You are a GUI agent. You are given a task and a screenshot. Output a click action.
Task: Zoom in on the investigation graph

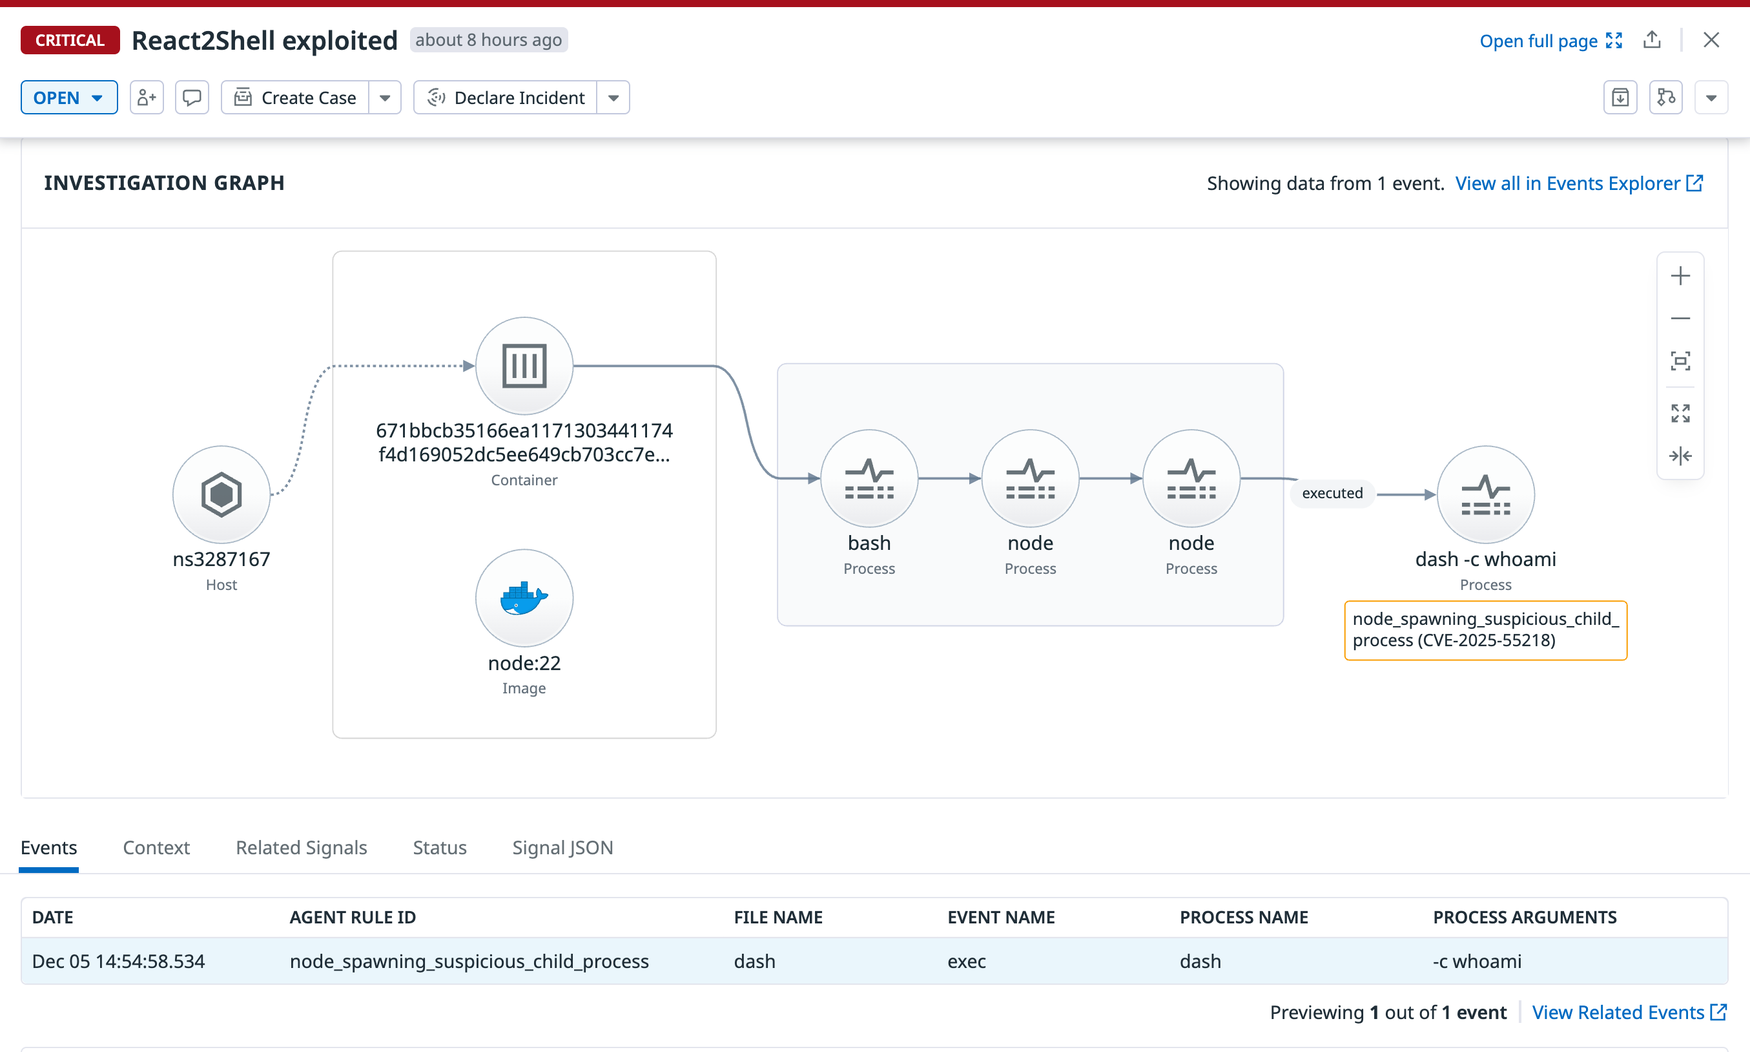pyautogui.click(x=1681, y=275)
